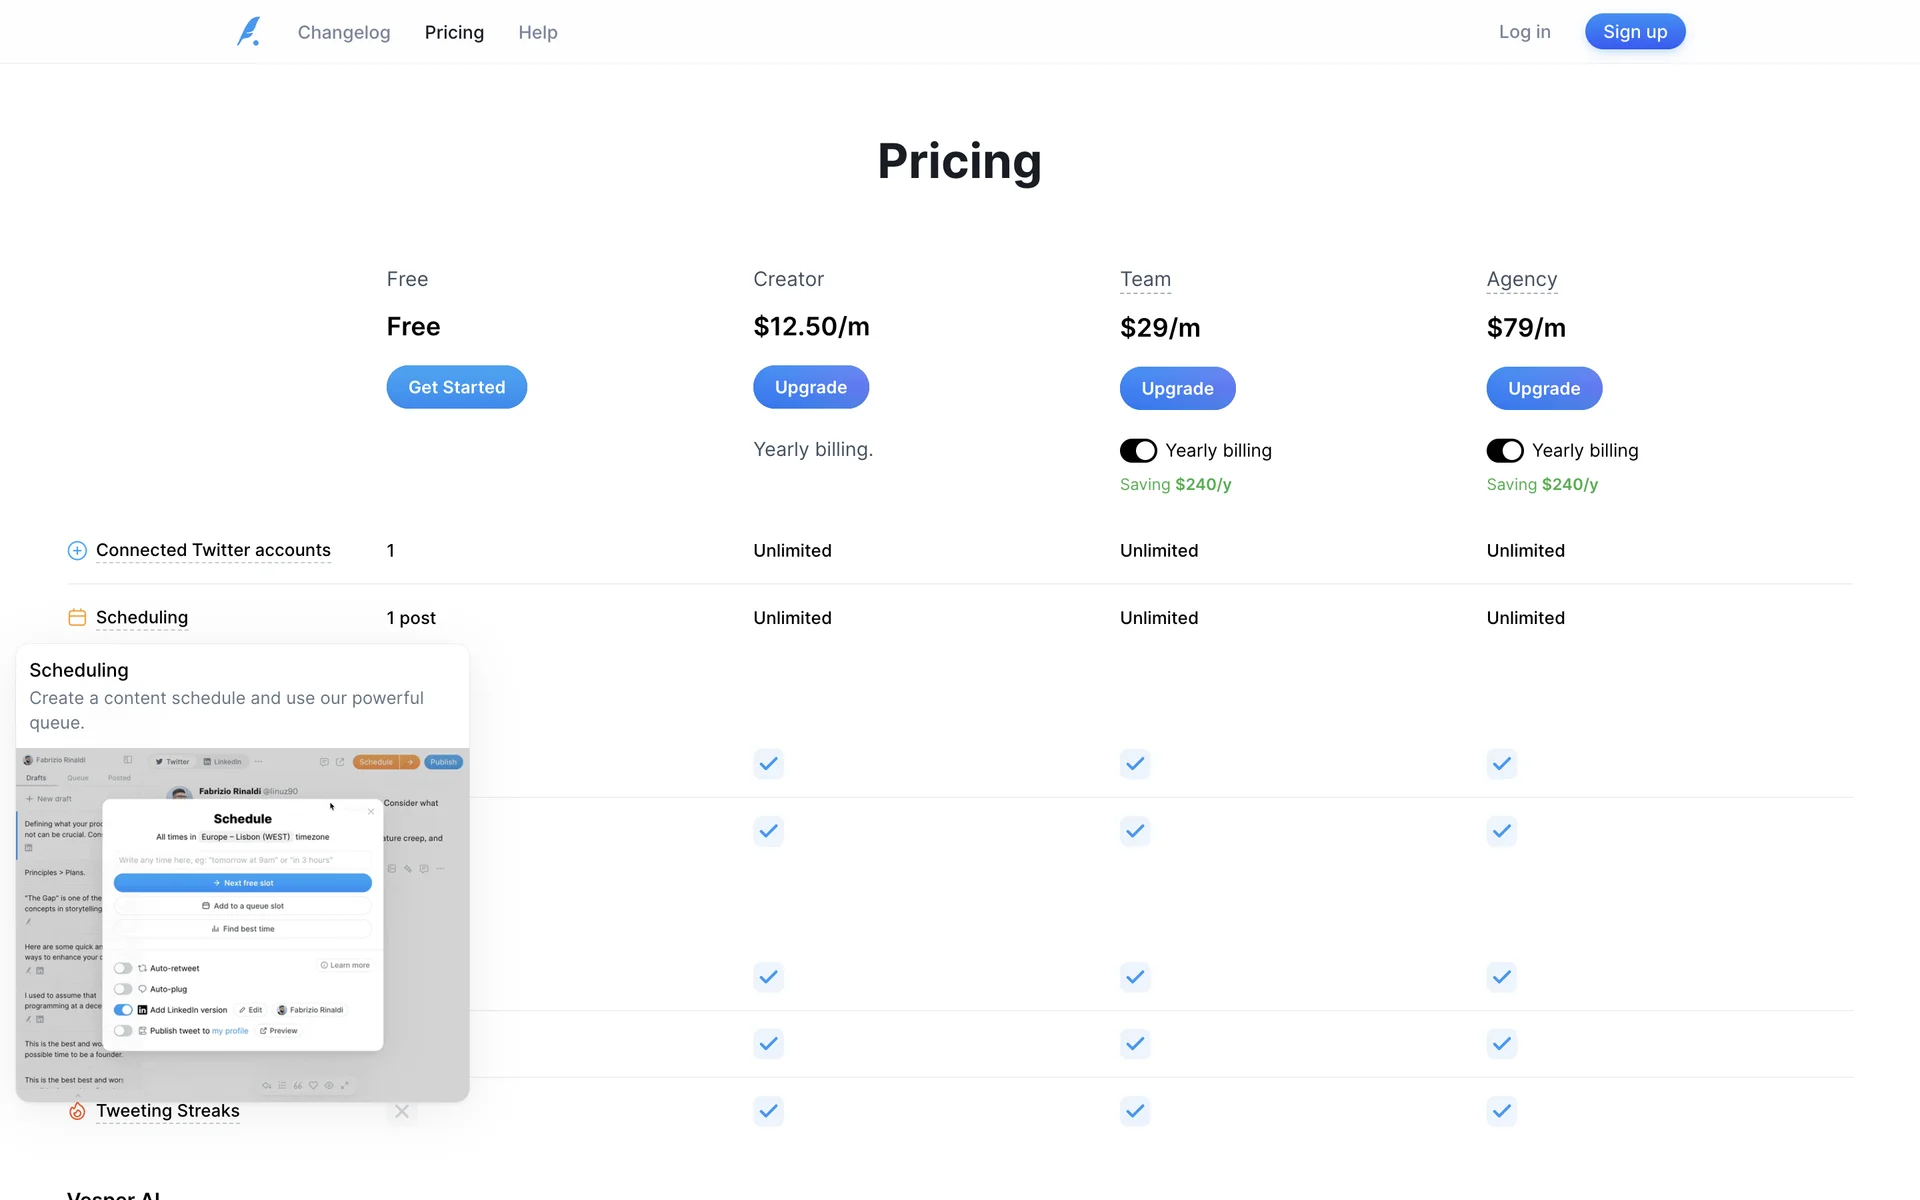Click Get Started on the Free plan

point(457,387)
